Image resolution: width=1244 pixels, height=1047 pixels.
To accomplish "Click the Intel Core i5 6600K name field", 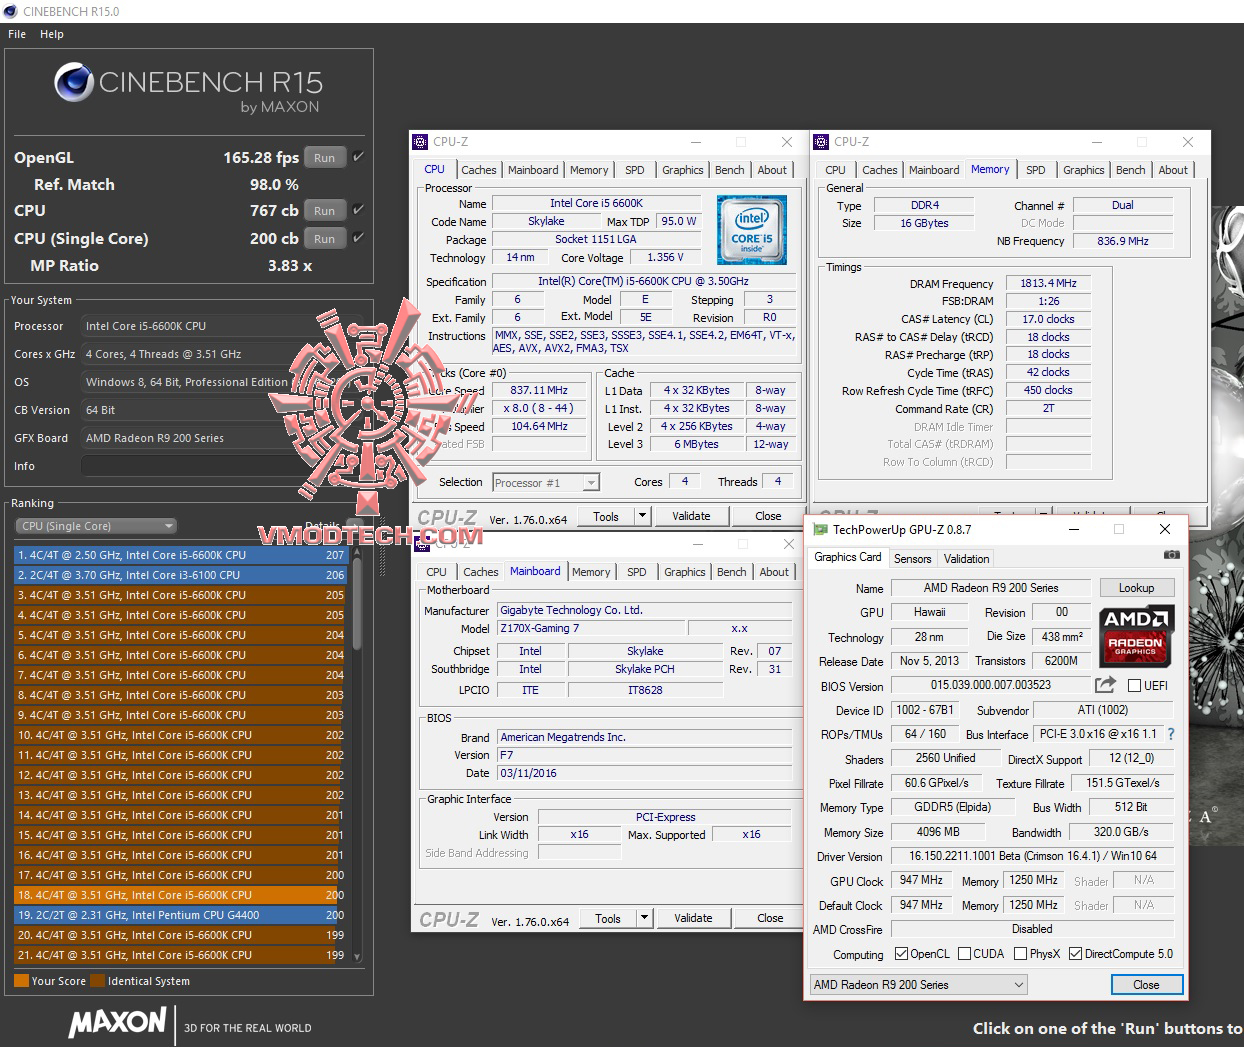I will [x=597, y=203].
